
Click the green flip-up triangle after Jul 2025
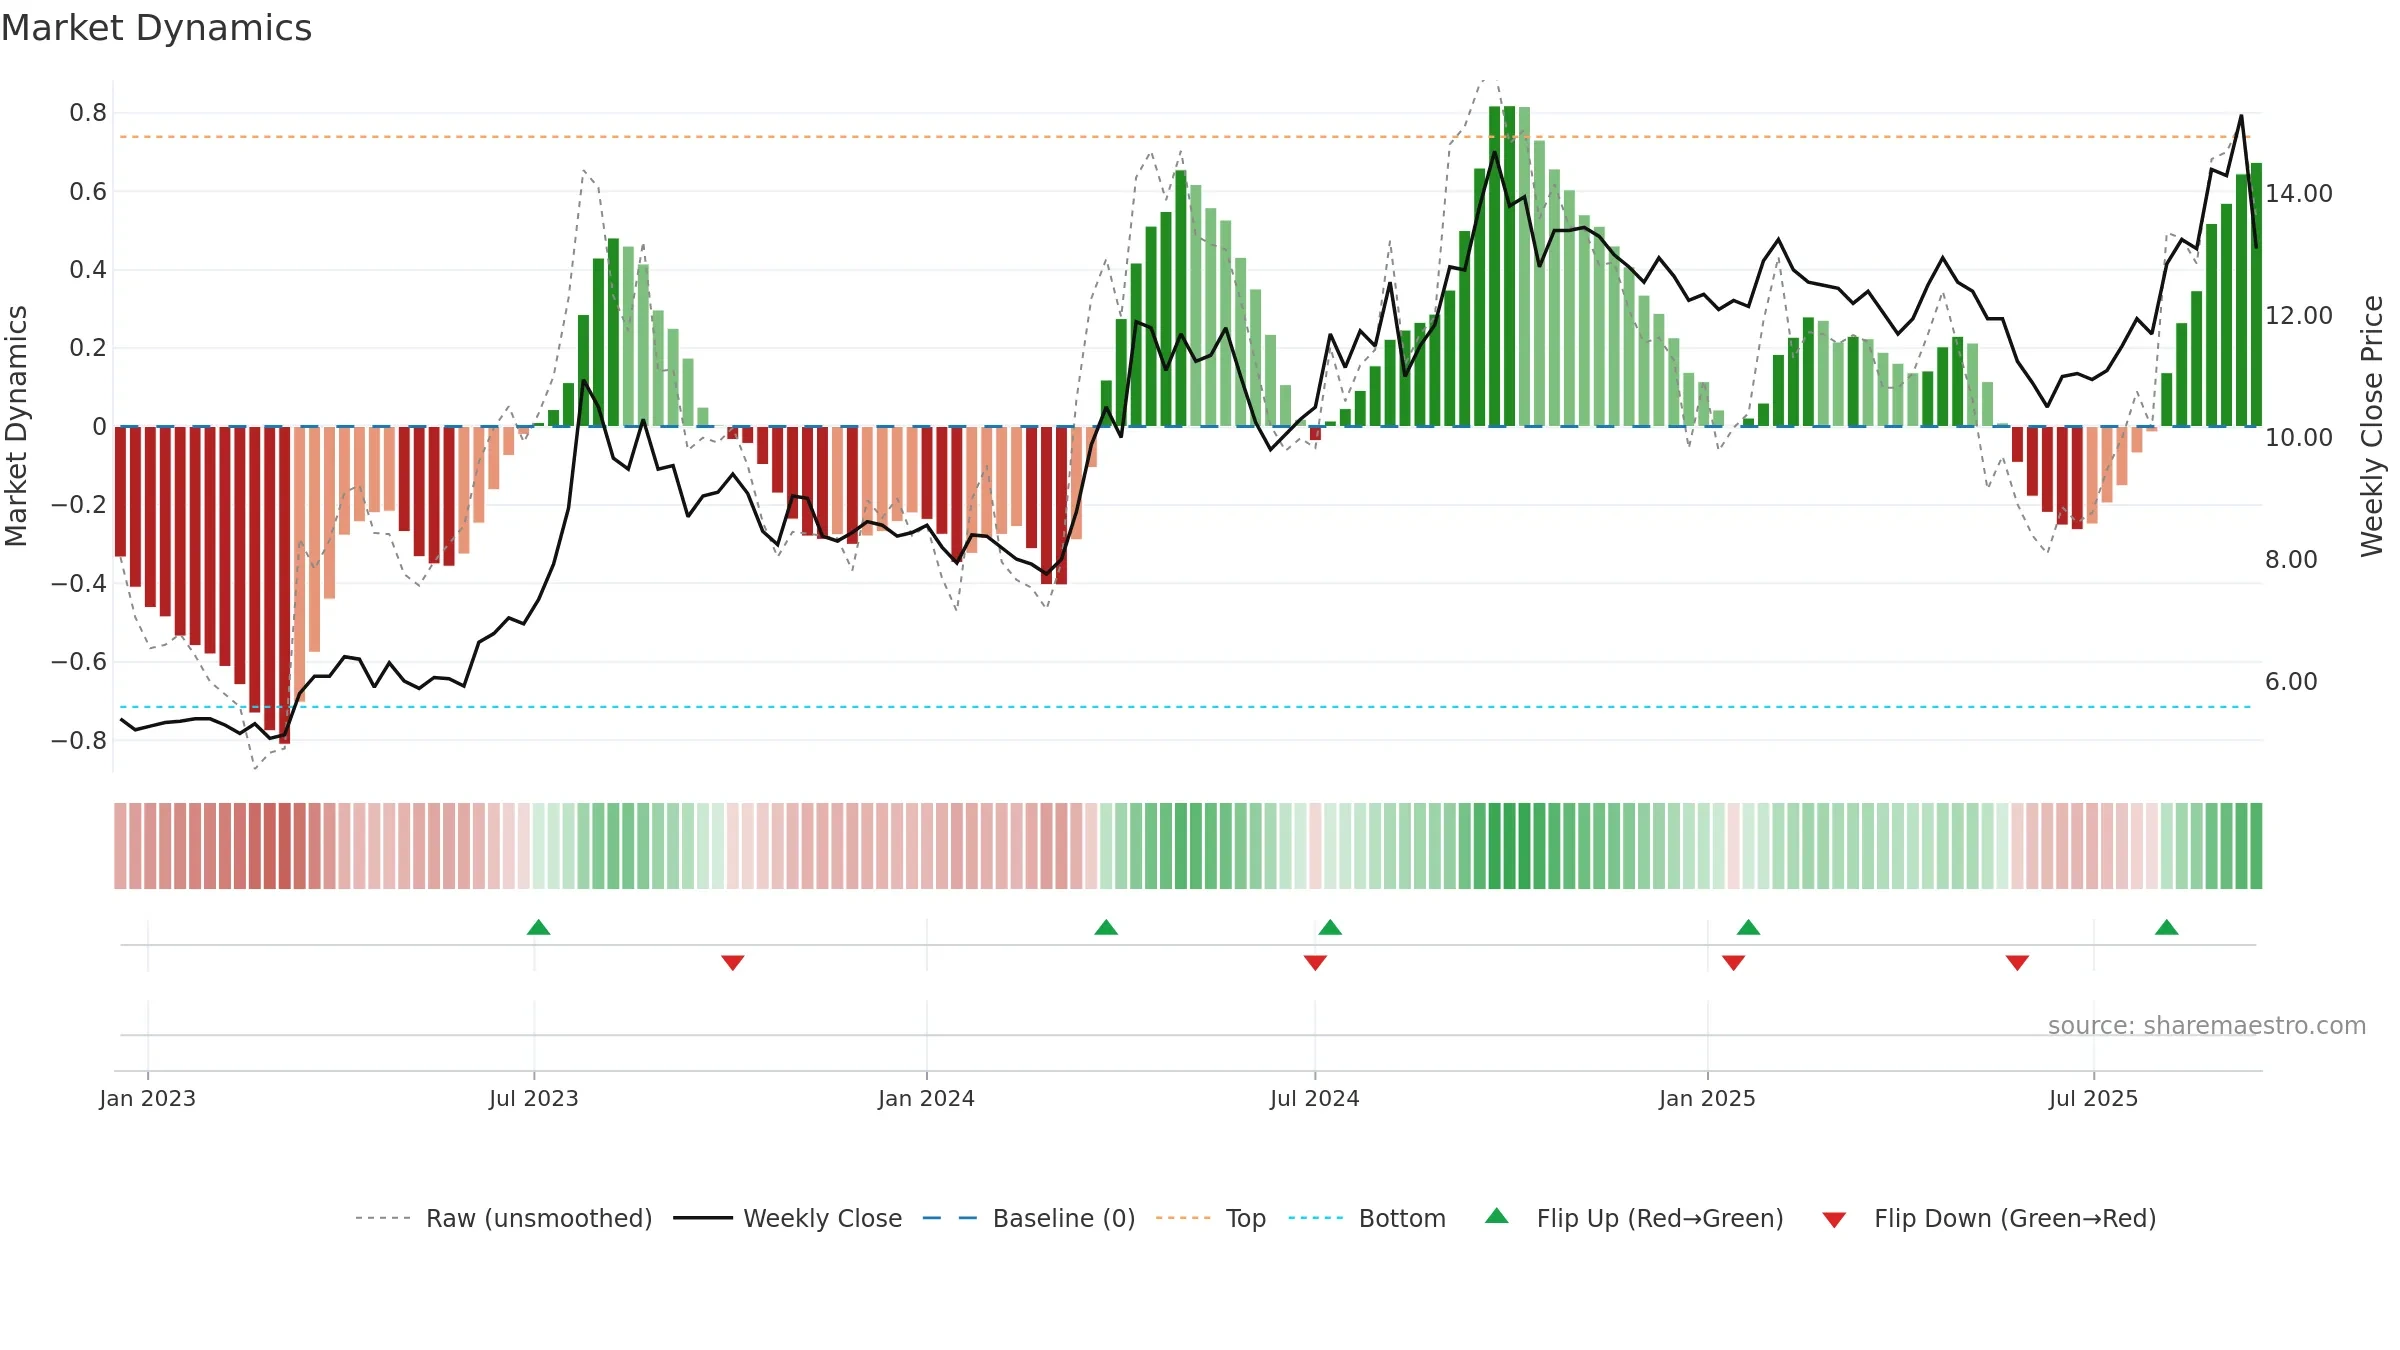click(x=2167, y=927)
